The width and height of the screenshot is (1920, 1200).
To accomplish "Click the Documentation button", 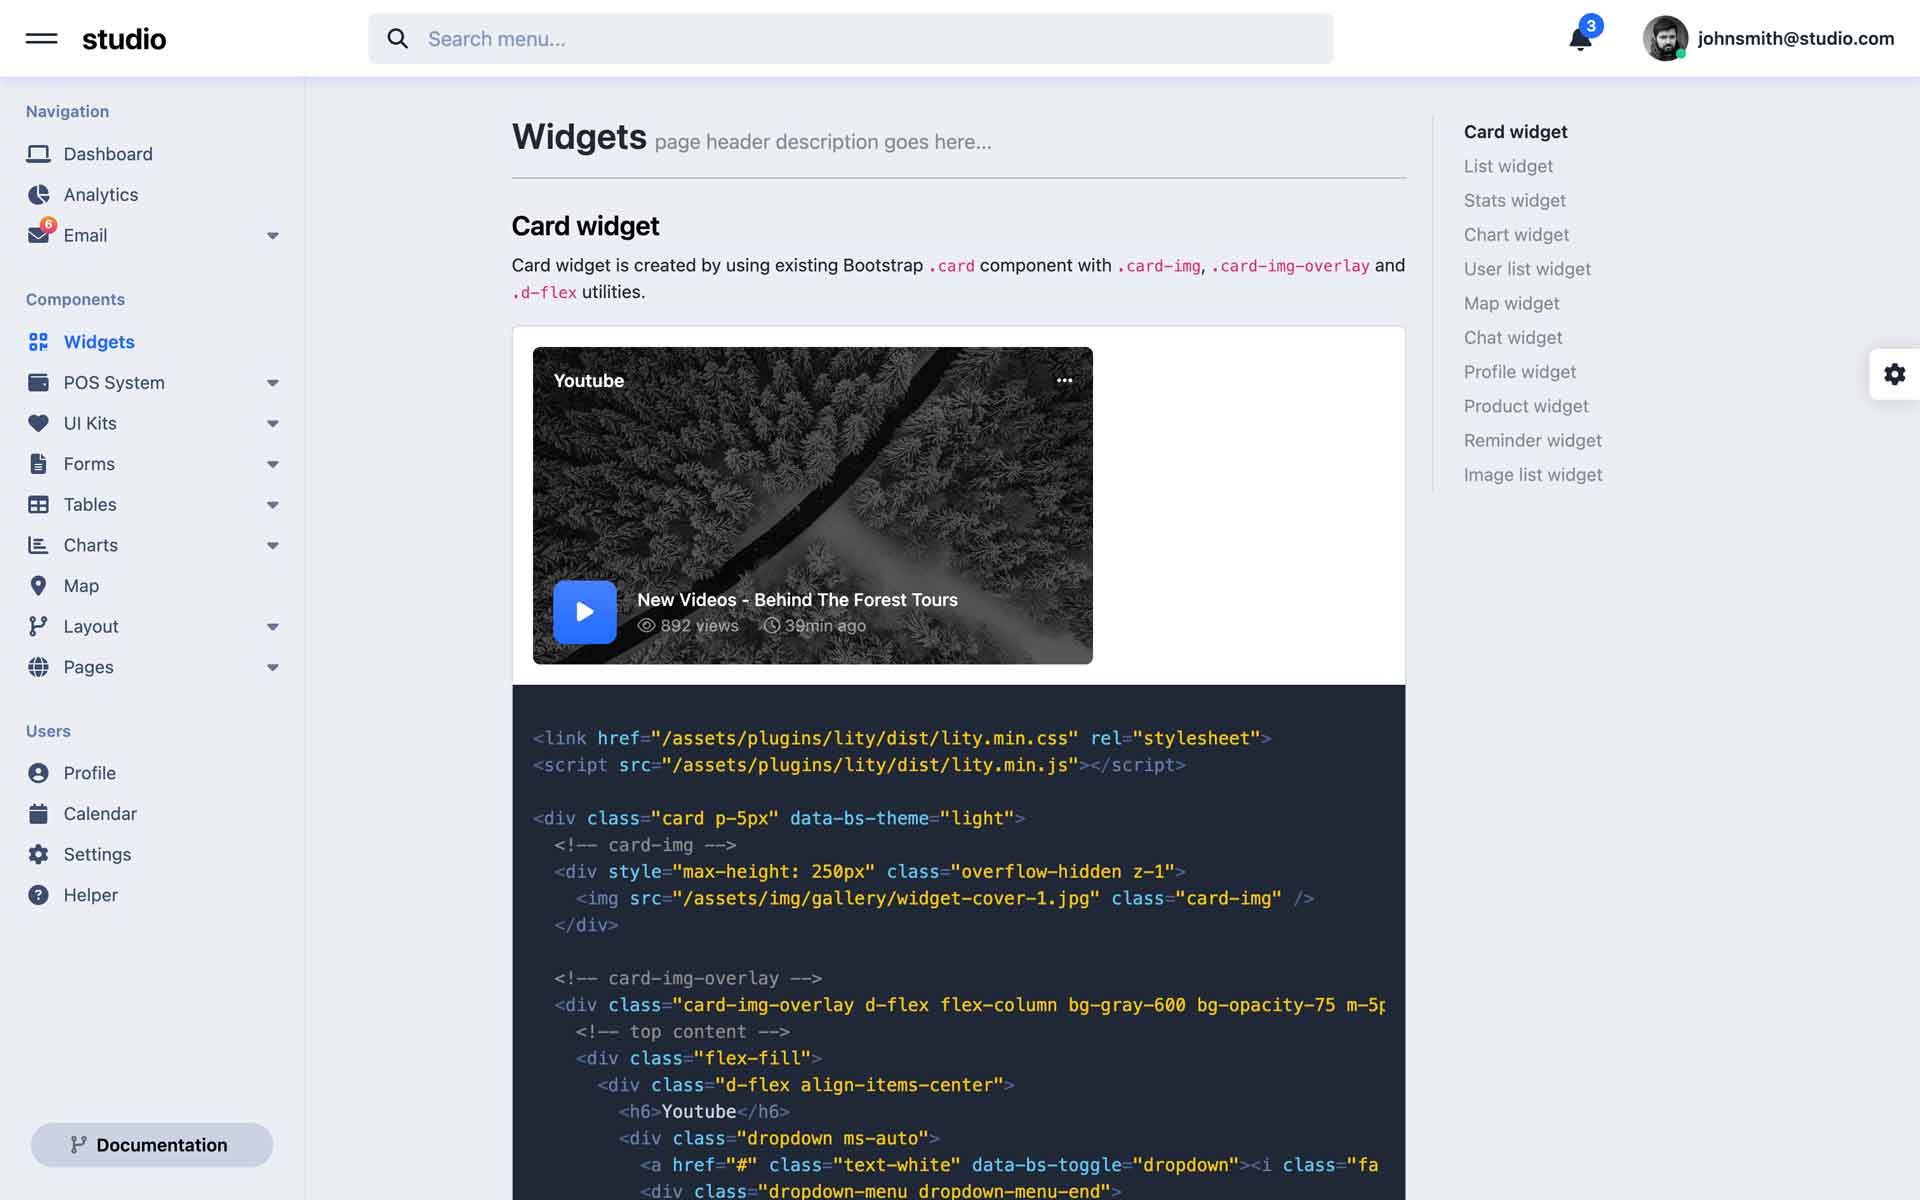I will [x=151, y=1145].
